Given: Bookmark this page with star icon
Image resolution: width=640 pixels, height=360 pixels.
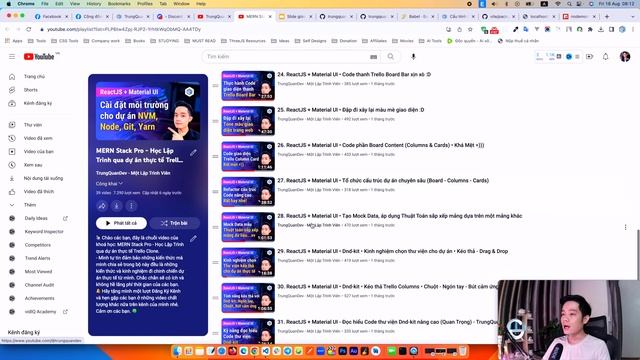Looking at the screenshot, I should pos(470,29).
